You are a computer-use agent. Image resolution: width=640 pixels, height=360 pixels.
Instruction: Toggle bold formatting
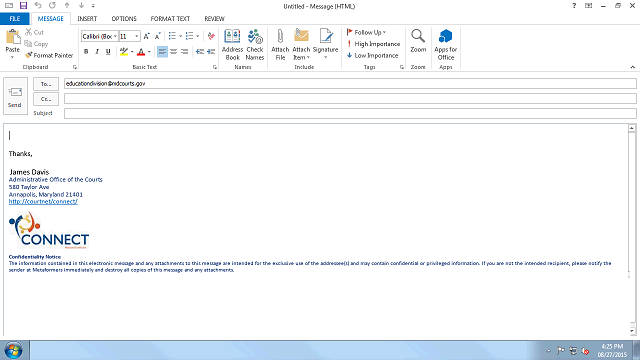86,51
